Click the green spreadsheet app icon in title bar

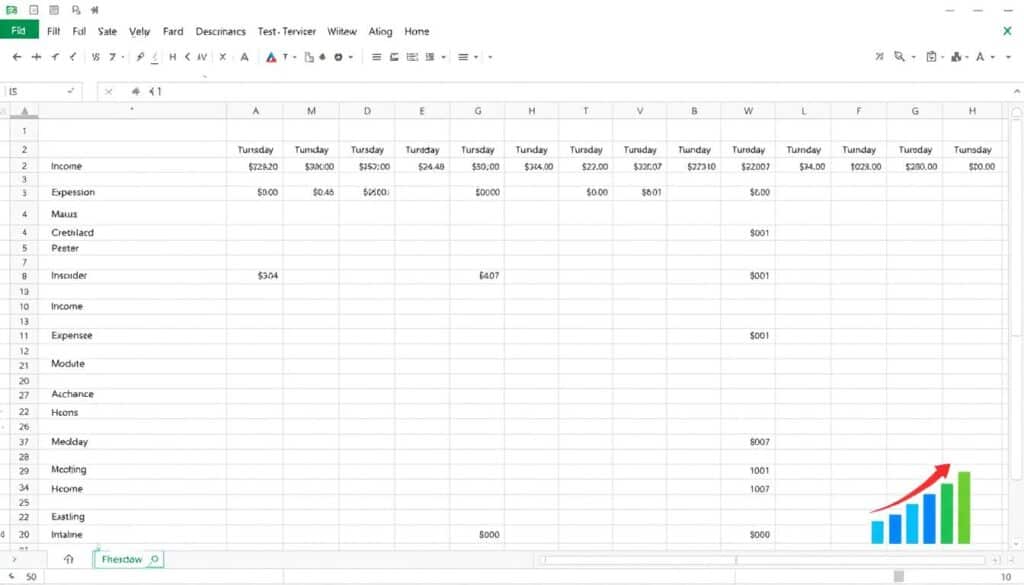(11, 10)
